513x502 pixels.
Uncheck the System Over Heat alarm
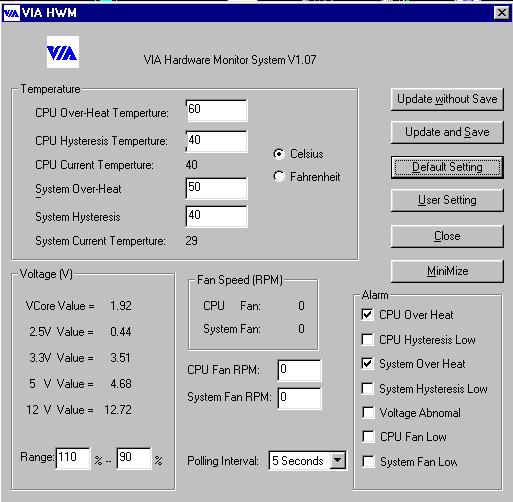[x=367, y=364]
